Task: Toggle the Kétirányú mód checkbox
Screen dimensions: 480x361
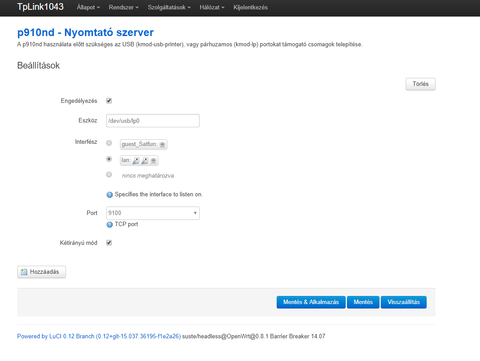Action: point(109,243)
